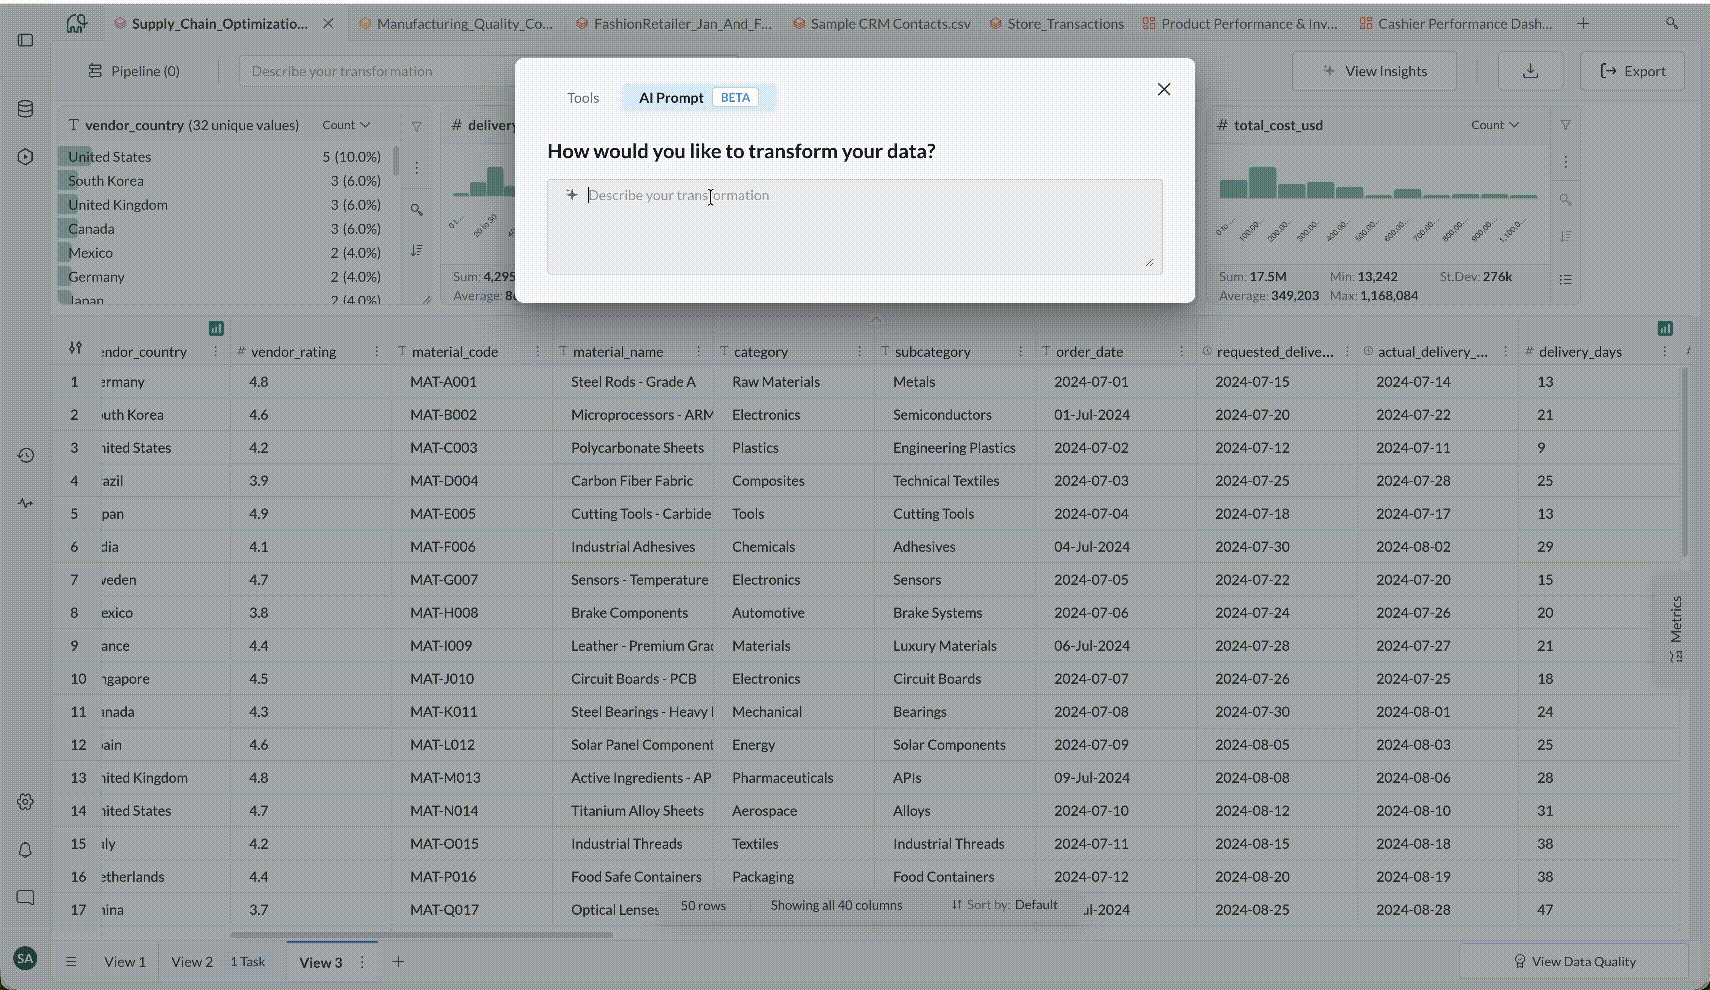Open the history icon in left sidebar

tap(26, 455)
